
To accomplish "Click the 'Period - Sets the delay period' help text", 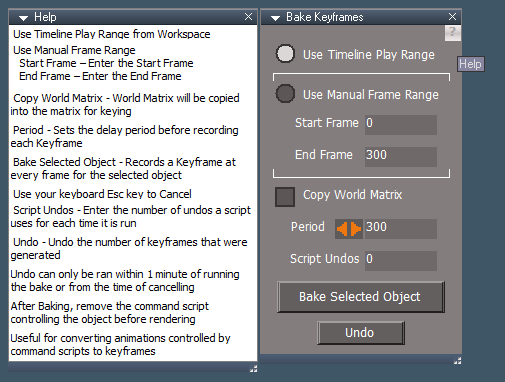I will coord(124,136).
